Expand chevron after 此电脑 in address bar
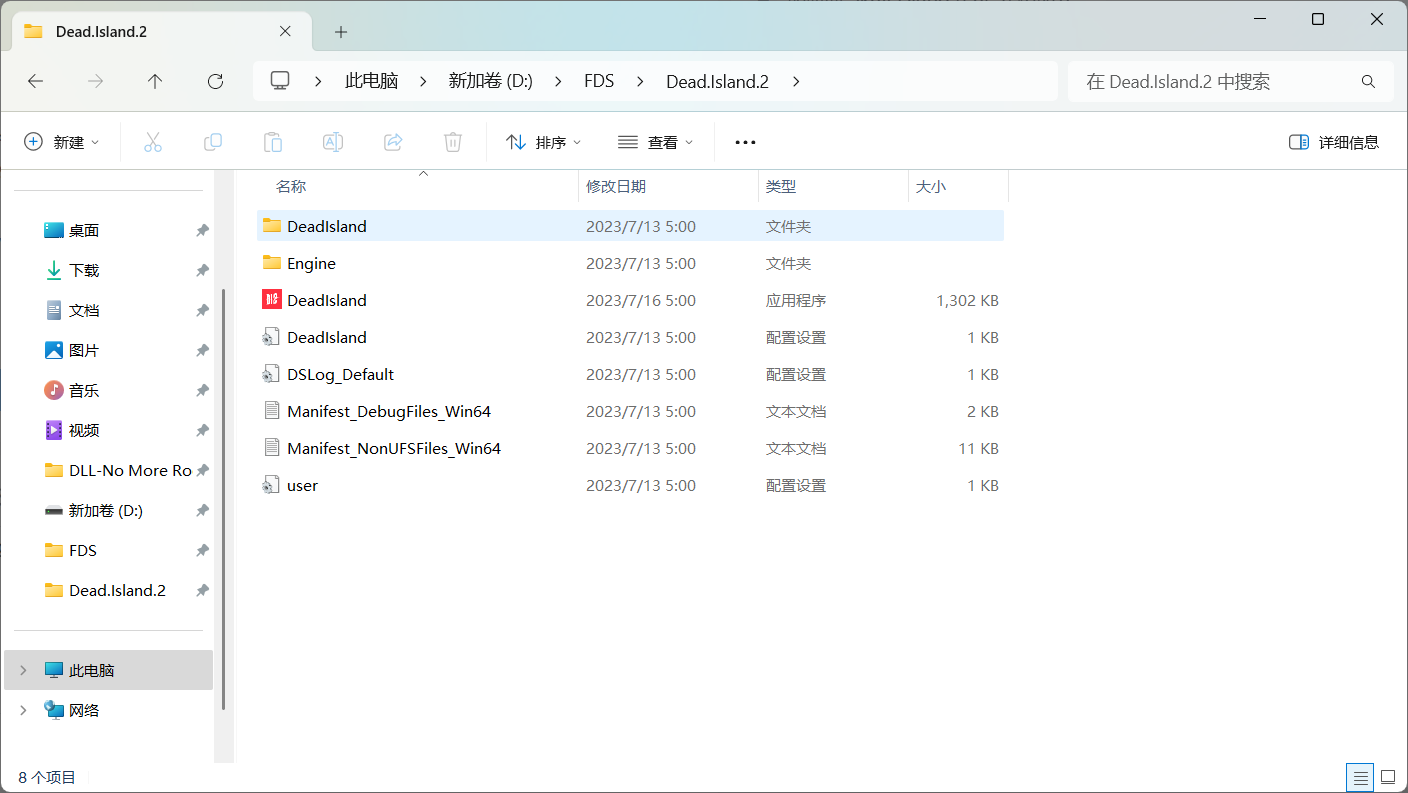This screenshot has height=793, width=1408. [423, 82]
